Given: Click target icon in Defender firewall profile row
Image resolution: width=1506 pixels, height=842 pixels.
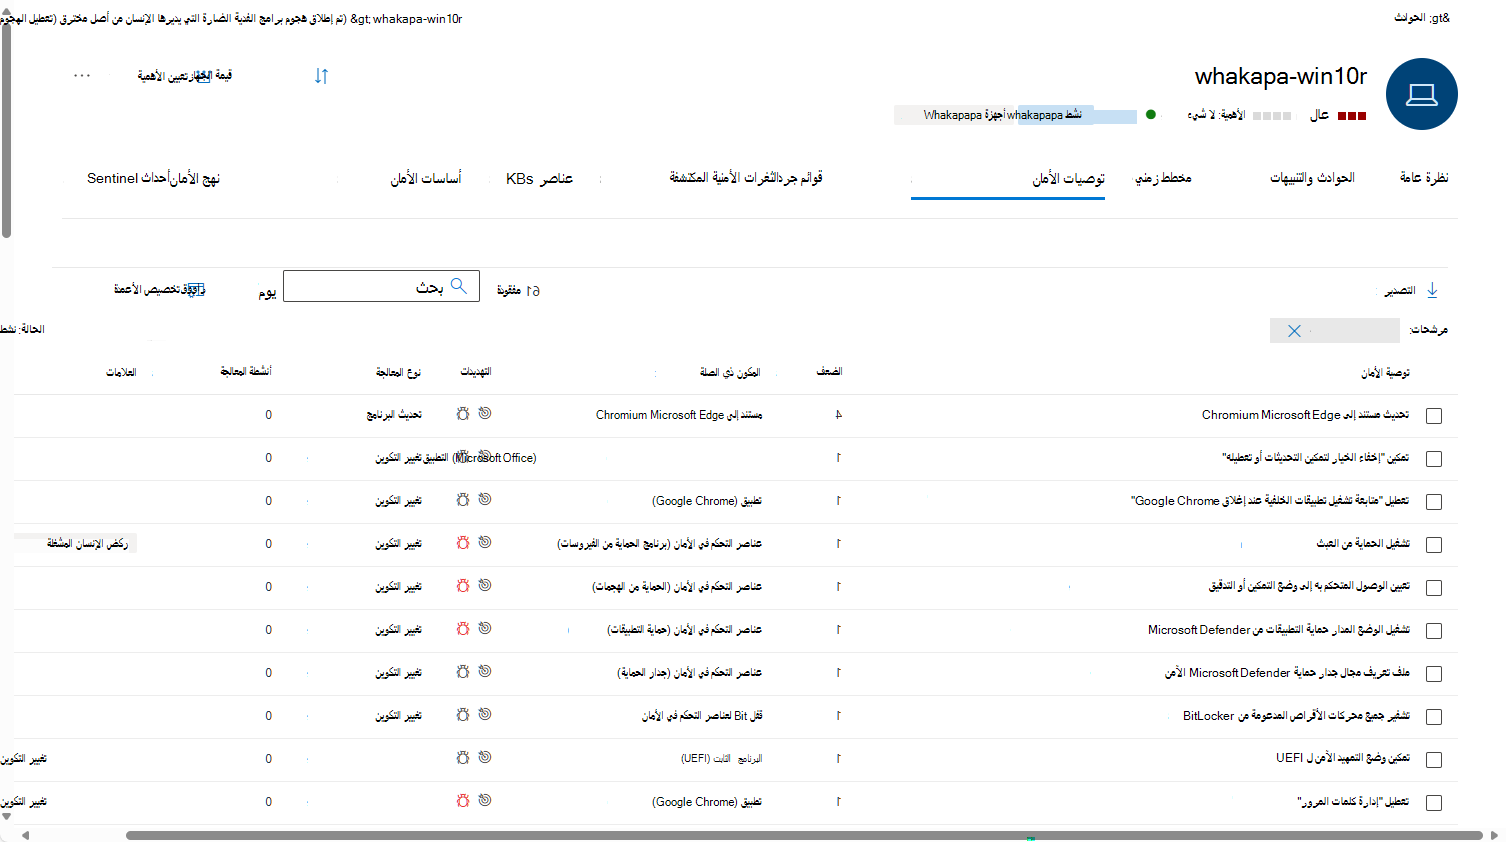Looking at the screenshot, I should pyautogui.click(x=485, y=671).
